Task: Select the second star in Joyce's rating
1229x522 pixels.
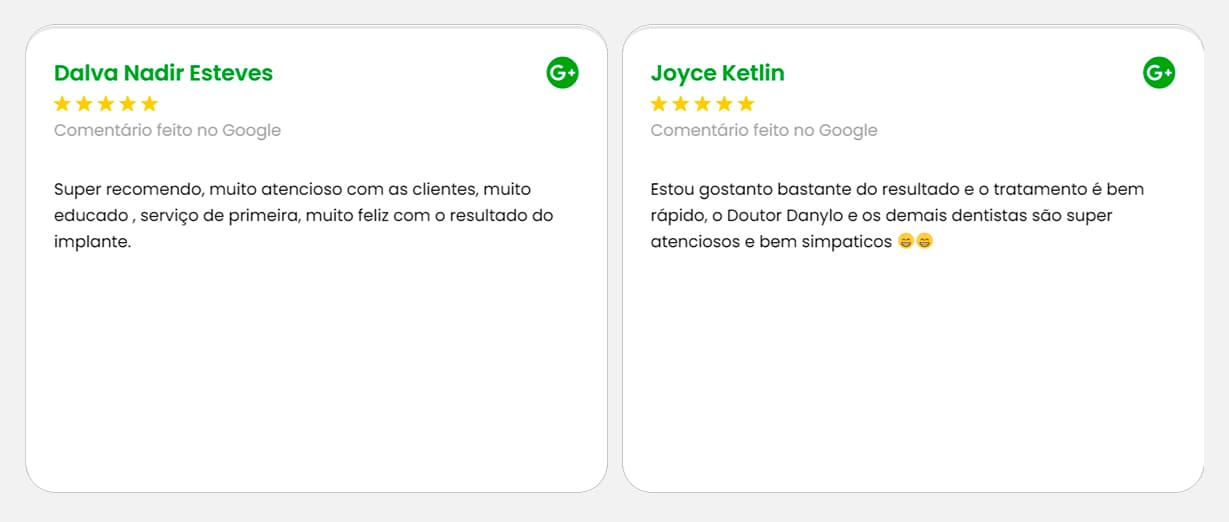Action: tap(681, 104)
